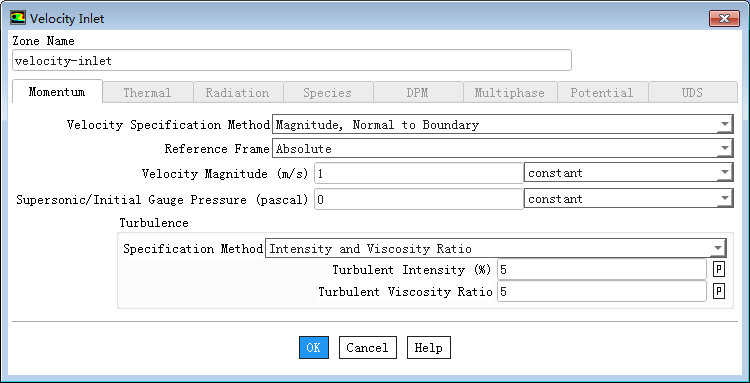Click the Fluent app icon in title bar
The height and width of the screenshot is (383, 750).
(x=18, y=19)
